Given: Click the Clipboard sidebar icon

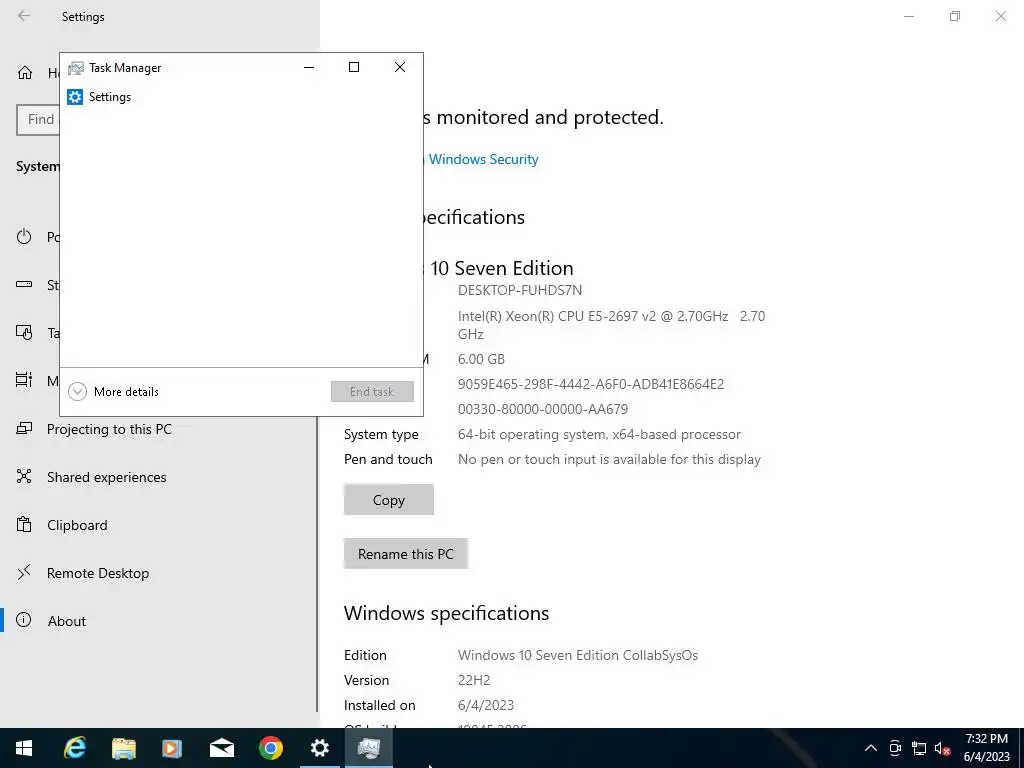Looking at the screenshot, I should click(24, 524).
